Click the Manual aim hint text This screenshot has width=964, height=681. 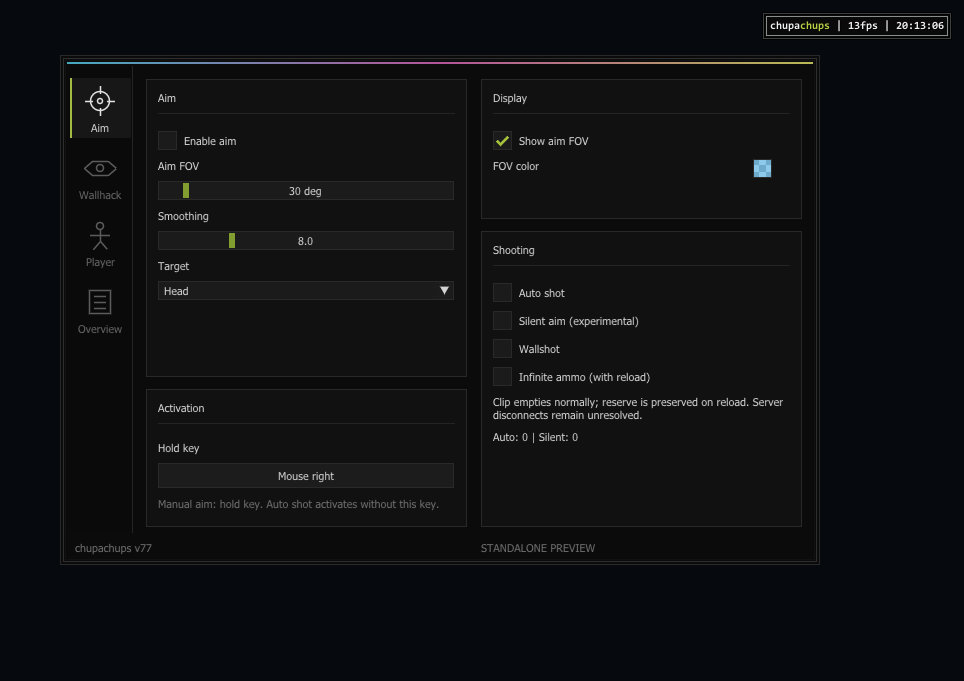coord(298,504)
